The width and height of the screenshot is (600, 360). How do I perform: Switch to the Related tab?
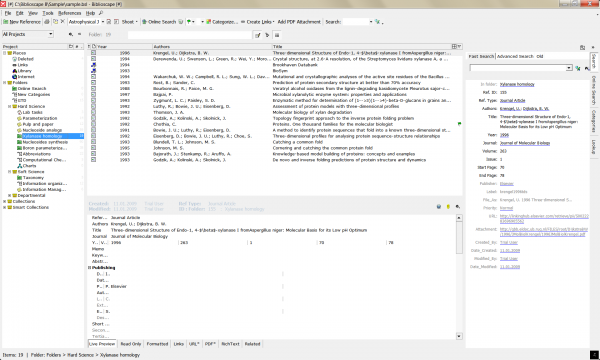pos(252,344)
